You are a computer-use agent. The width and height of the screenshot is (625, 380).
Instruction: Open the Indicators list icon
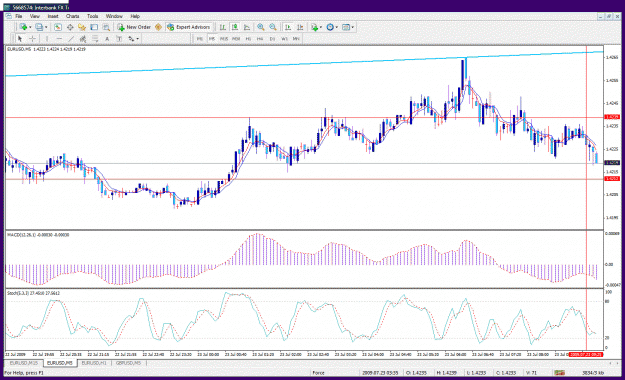pyautogui.click(x=314, y=27)
